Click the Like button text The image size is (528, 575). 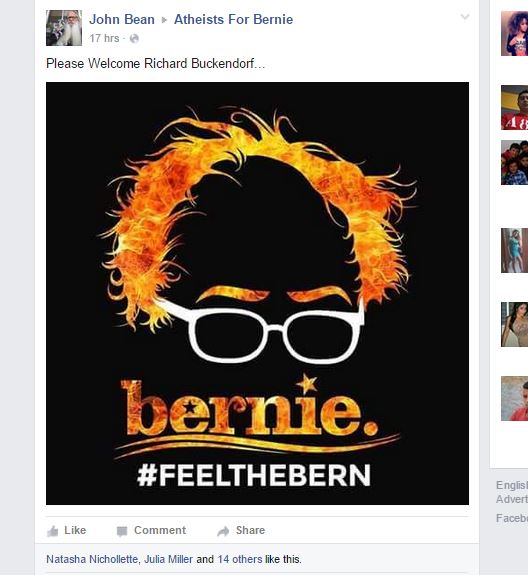coord(75,530)
